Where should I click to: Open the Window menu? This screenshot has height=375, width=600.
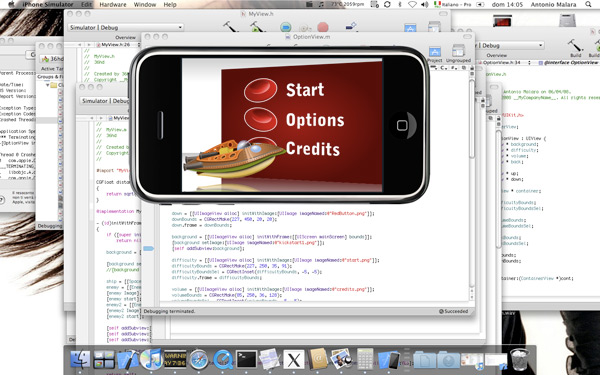(x=145, y=5)
